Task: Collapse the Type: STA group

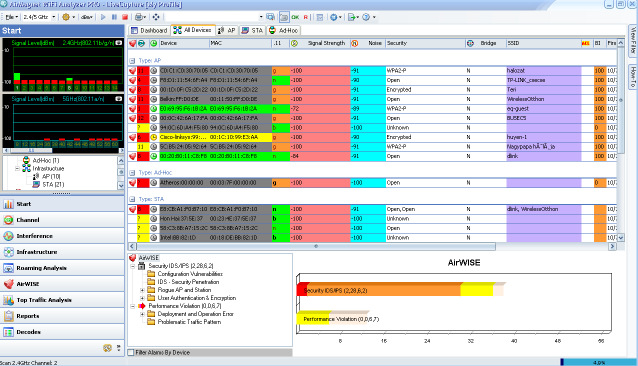Action: coord(132,199)
